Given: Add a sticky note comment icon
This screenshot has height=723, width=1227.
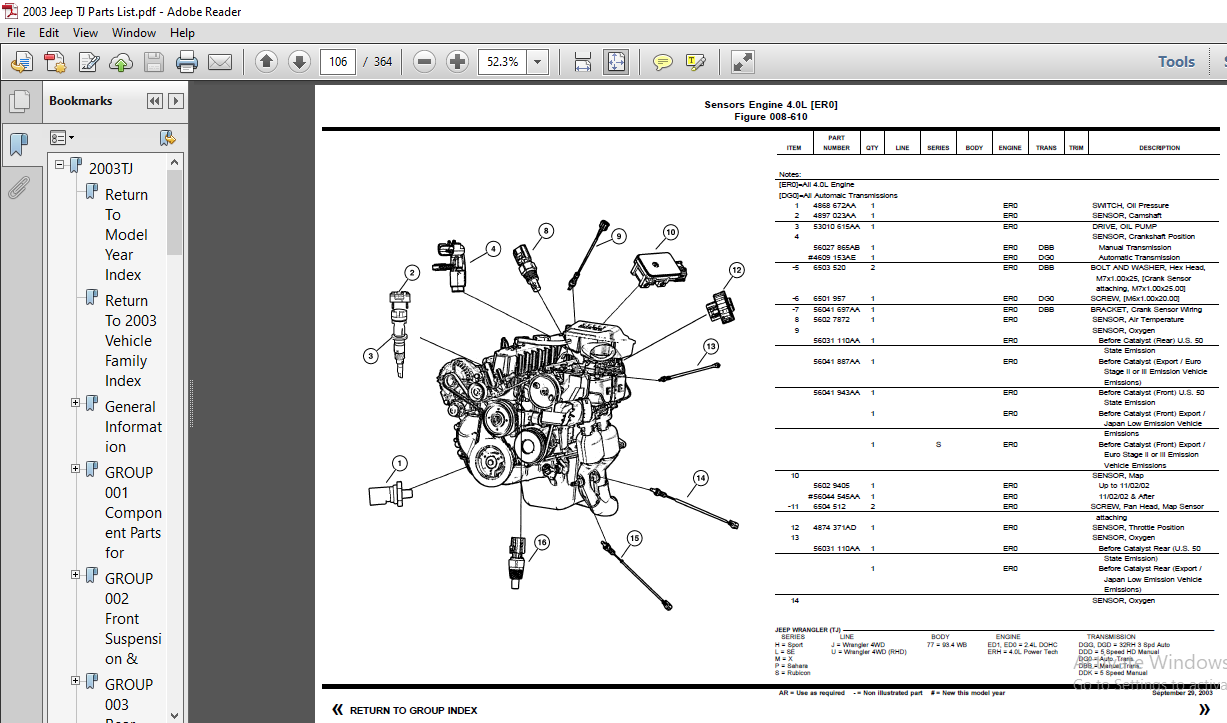Looking at the screenshot, I should click(x=662, y=62).
